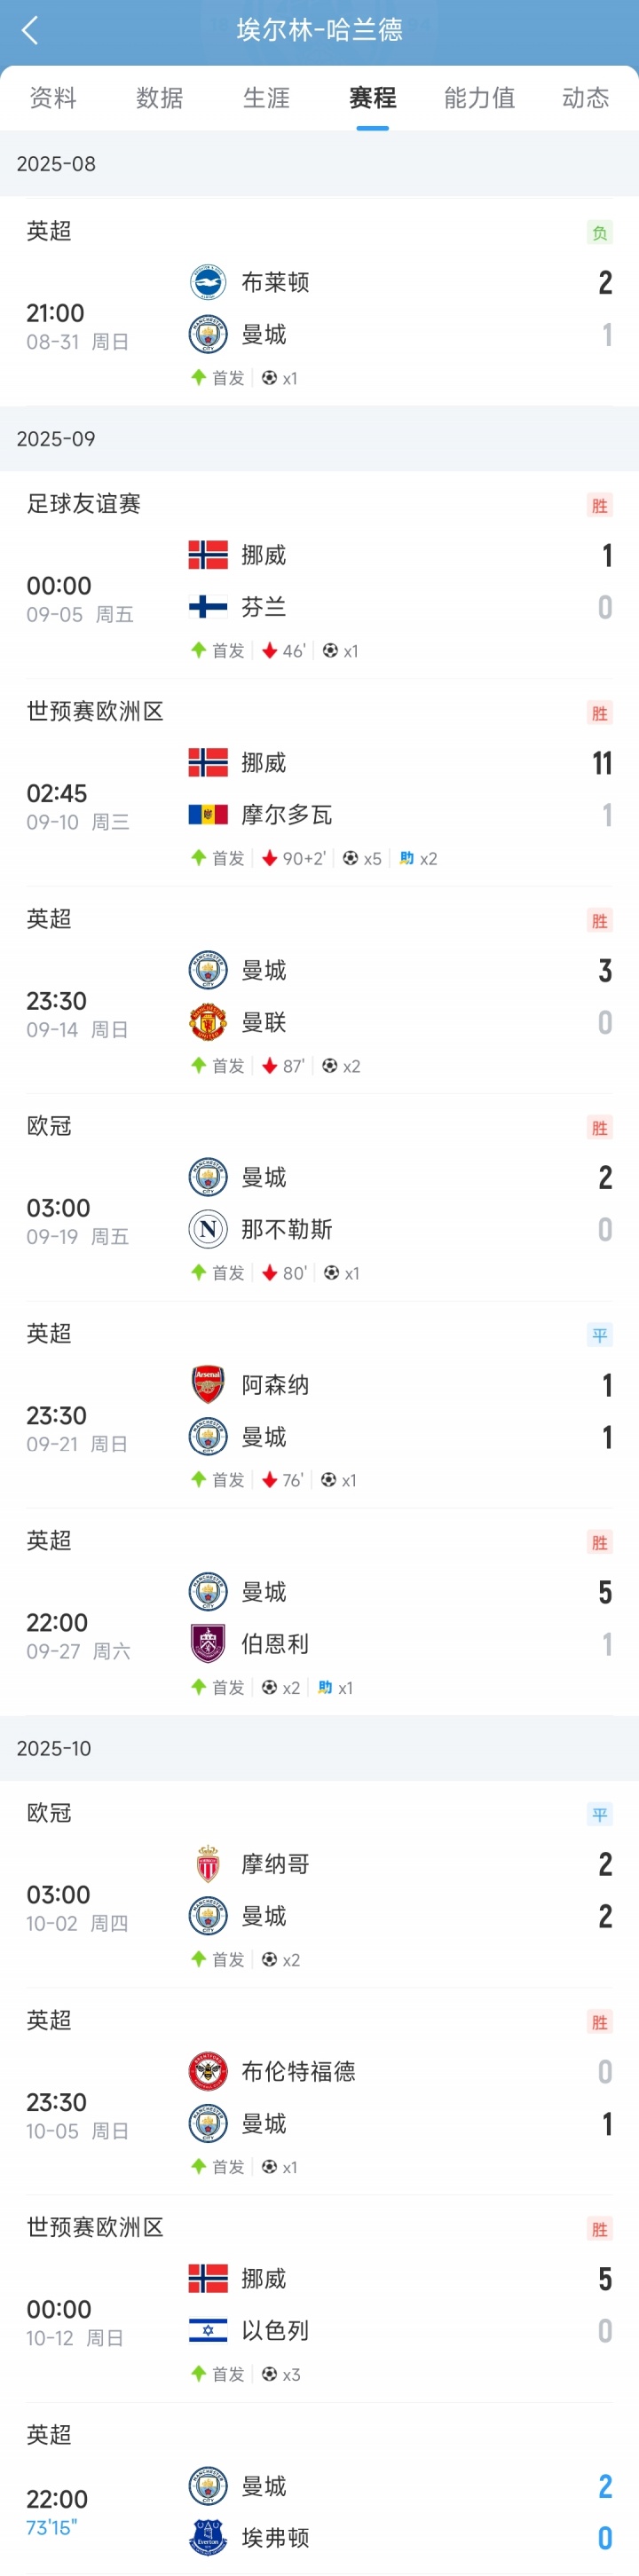This screenshot has width=639, height=2576.
Task: Switch to the 资料 tab
Action: pos(53,98)
